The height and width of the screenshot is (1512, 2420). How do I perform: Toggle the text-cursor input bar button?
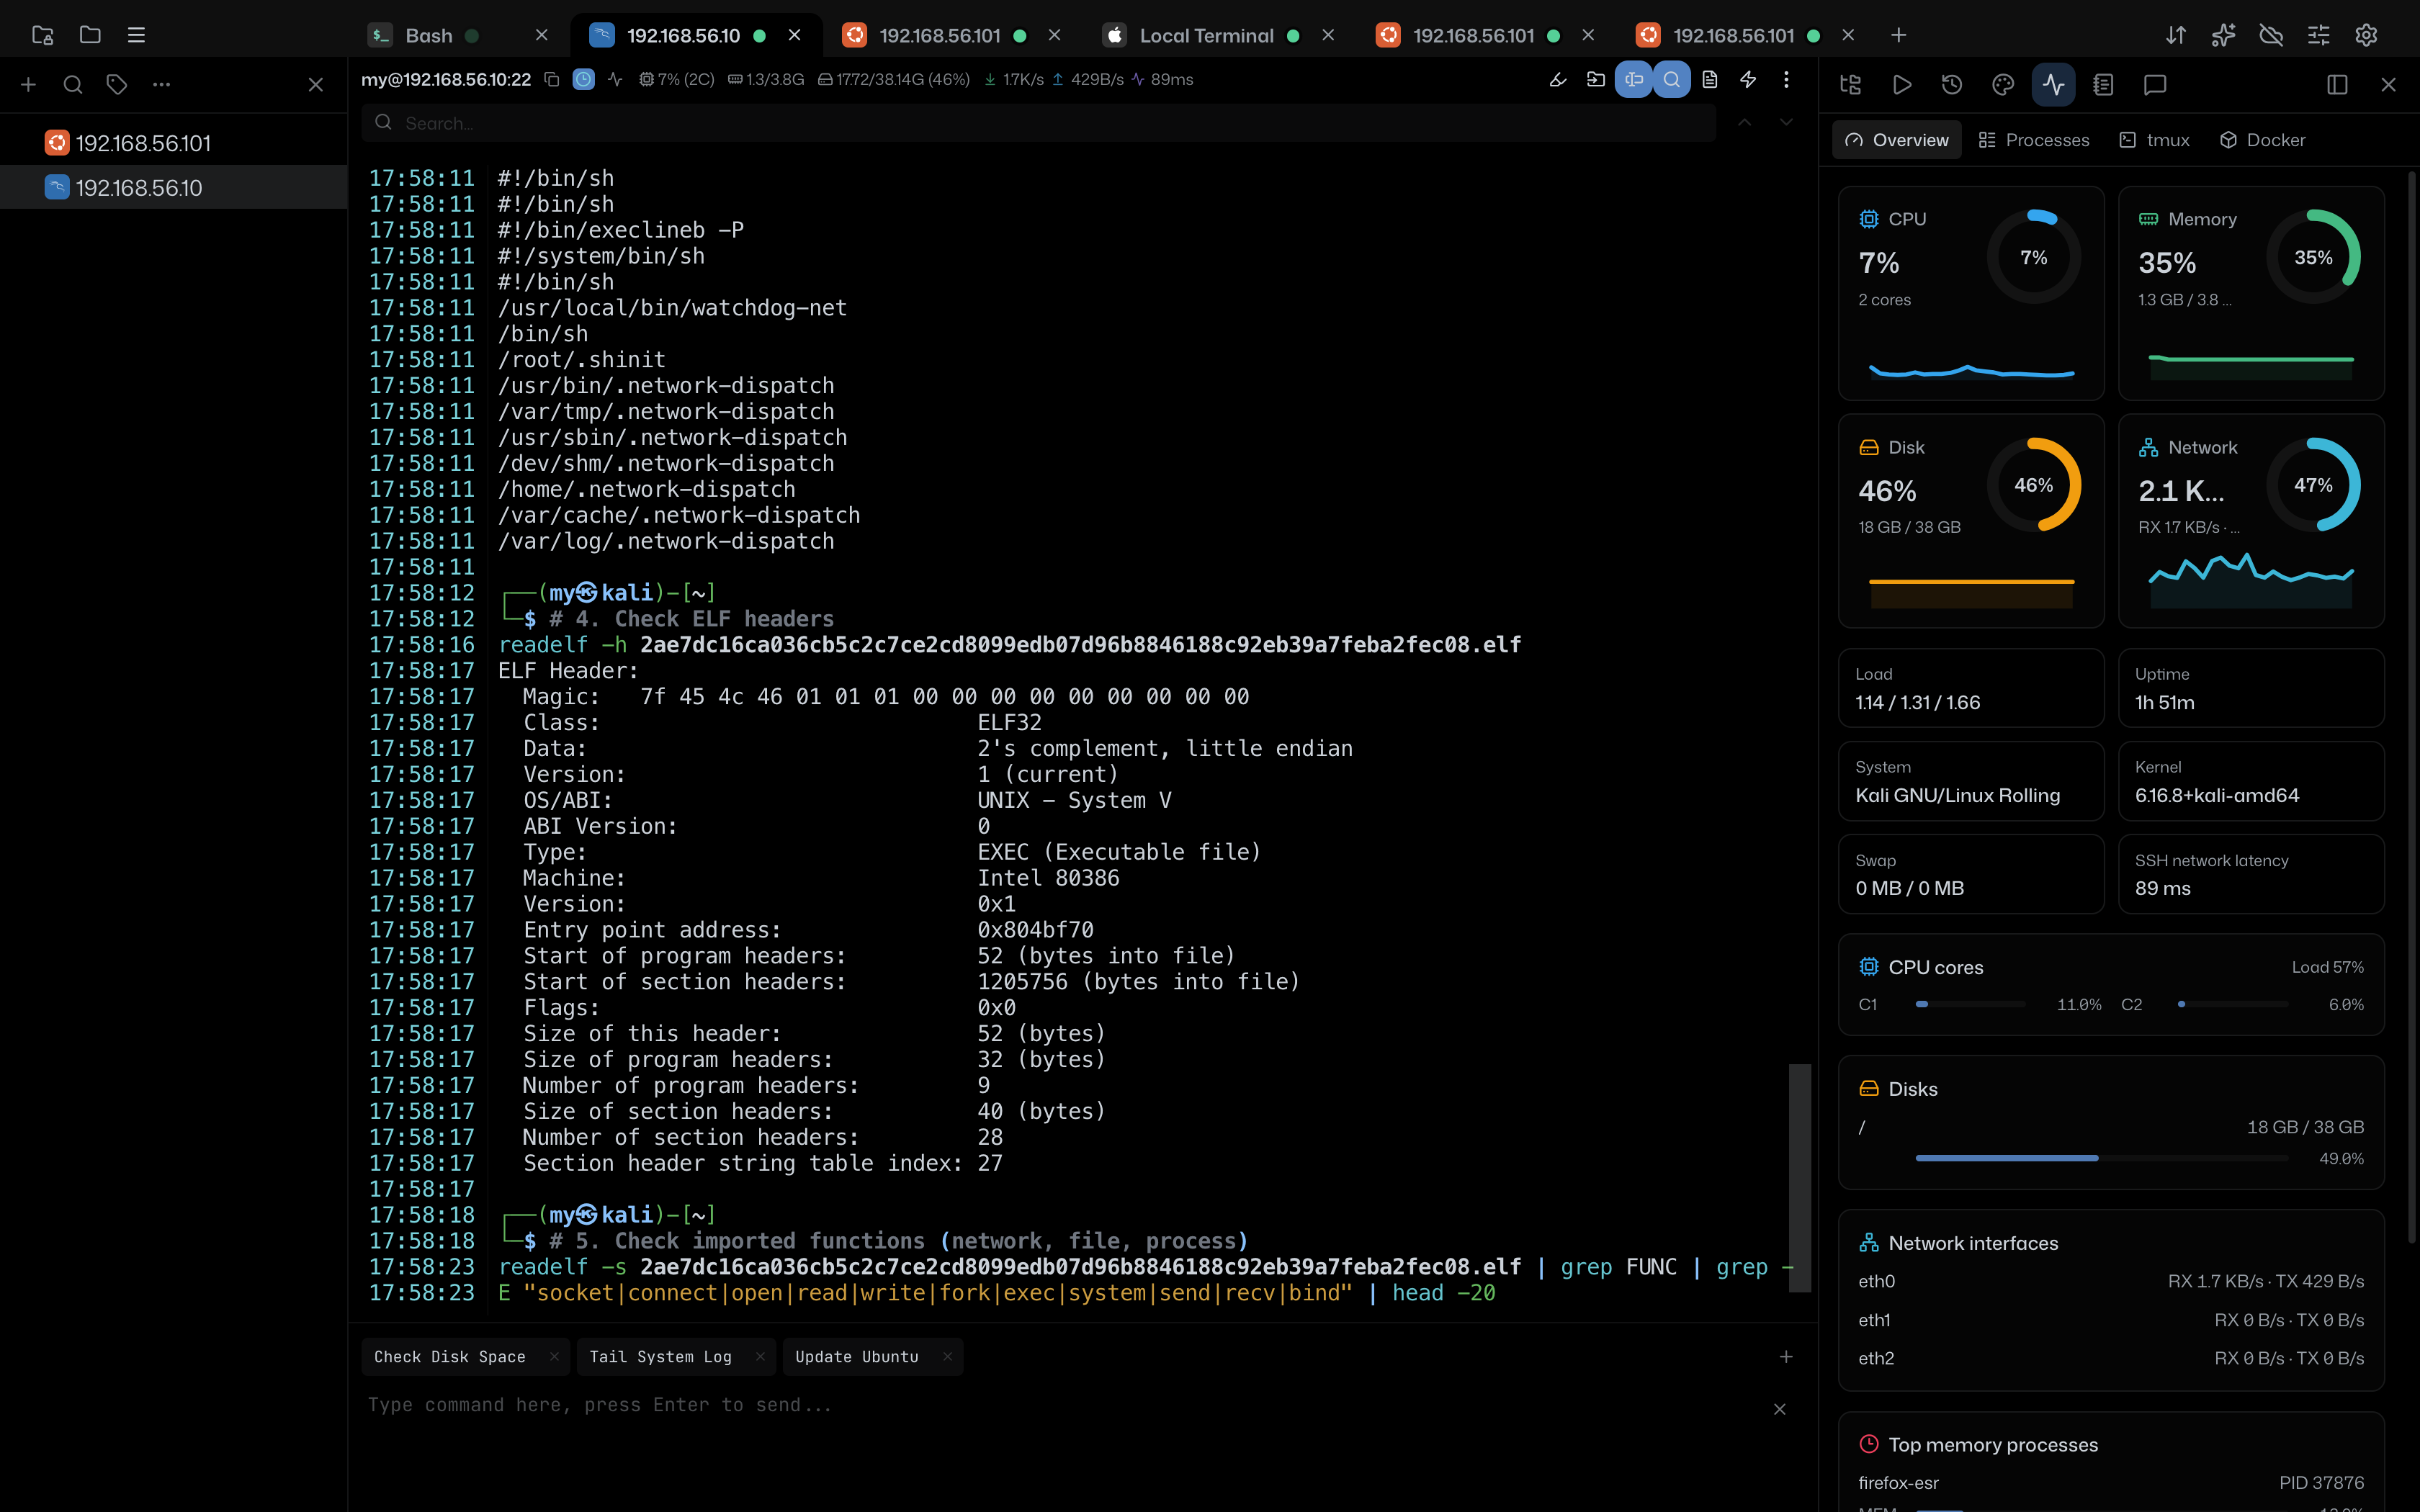(x=1633, y=79)
